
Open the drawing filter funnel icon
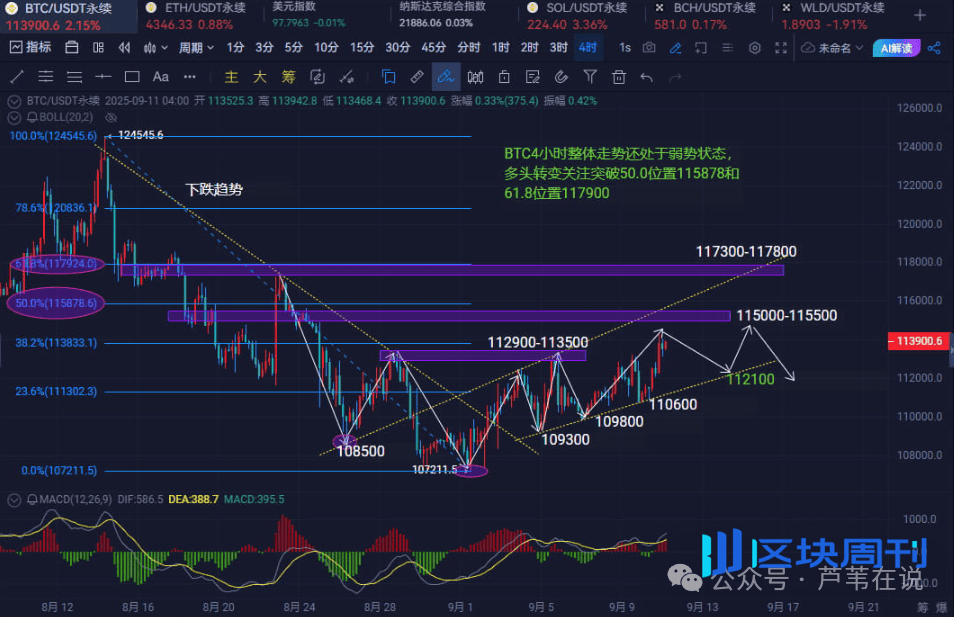(590, 77)
